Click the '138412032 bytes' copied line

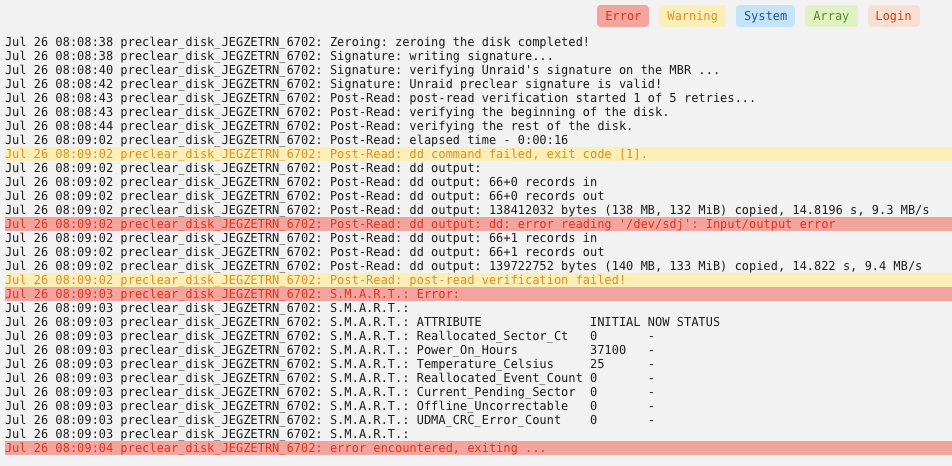point(468,210)
